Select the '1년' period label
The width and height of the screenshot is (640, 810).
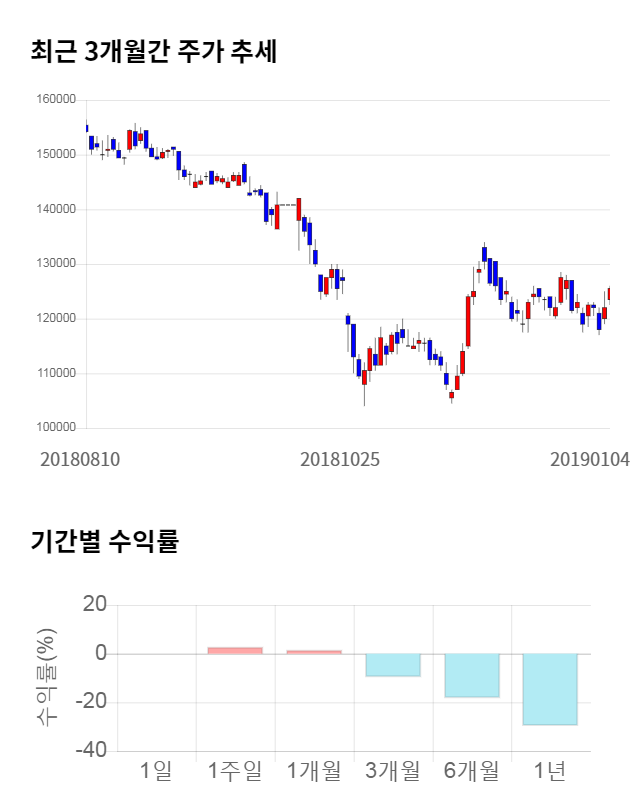(x=550, y=771)
